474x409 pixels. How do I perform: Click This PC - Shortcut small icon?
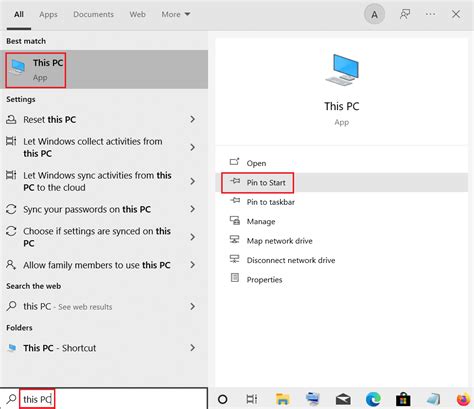(12, 348)
